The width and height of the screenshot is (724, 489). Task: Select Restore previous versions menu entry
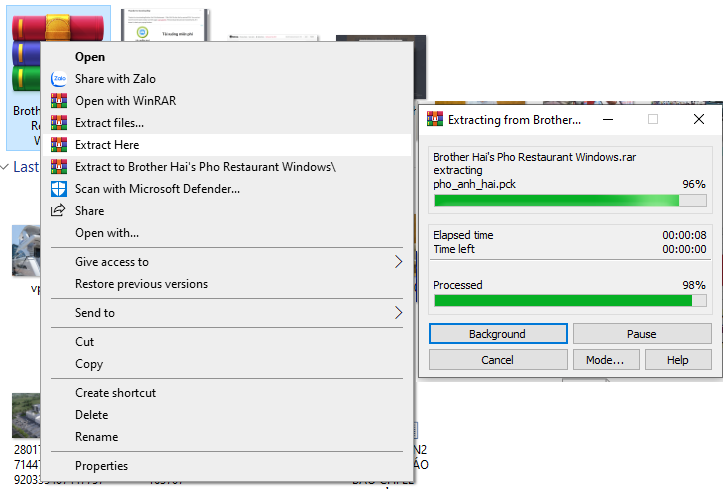[141, 284]
